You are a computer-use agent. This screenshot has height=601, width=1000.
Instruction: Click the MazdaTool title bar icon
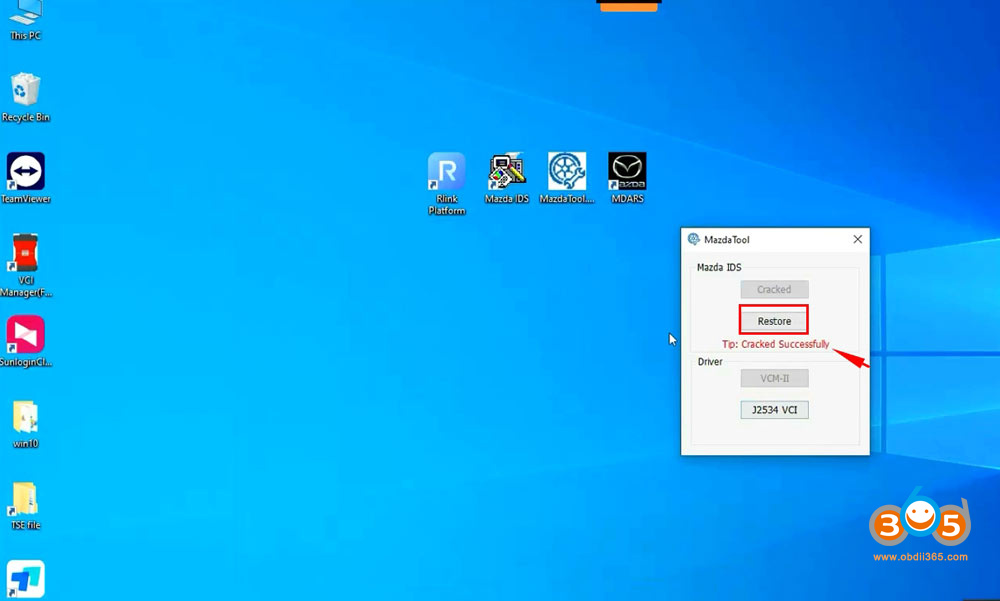693,239
